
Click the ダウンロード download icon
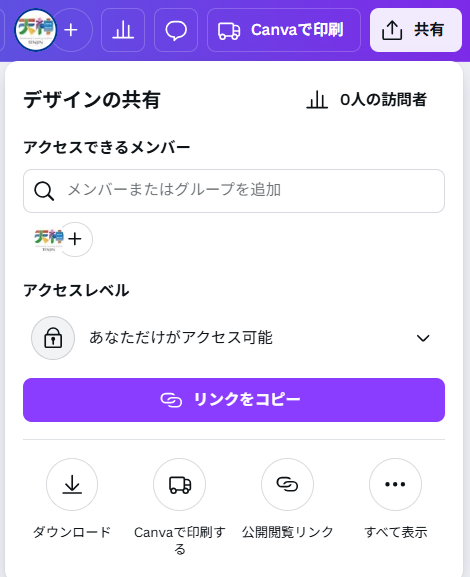(x=72, y=484)
